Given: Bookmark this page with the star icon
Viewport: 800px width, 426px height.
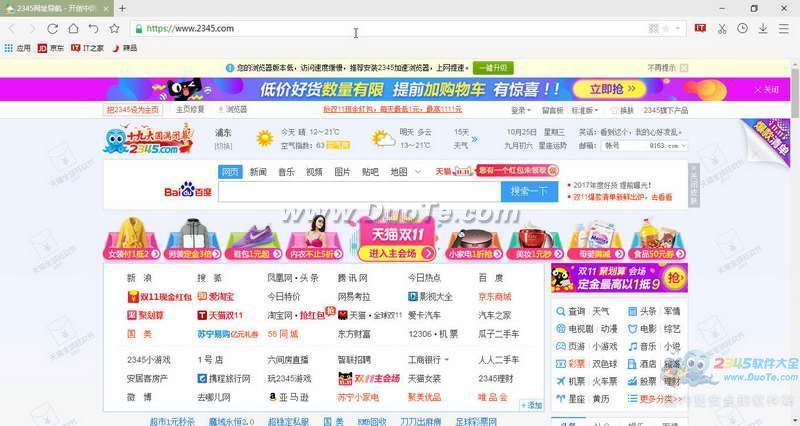Looking at the screenshot, I should coord(115,29).
